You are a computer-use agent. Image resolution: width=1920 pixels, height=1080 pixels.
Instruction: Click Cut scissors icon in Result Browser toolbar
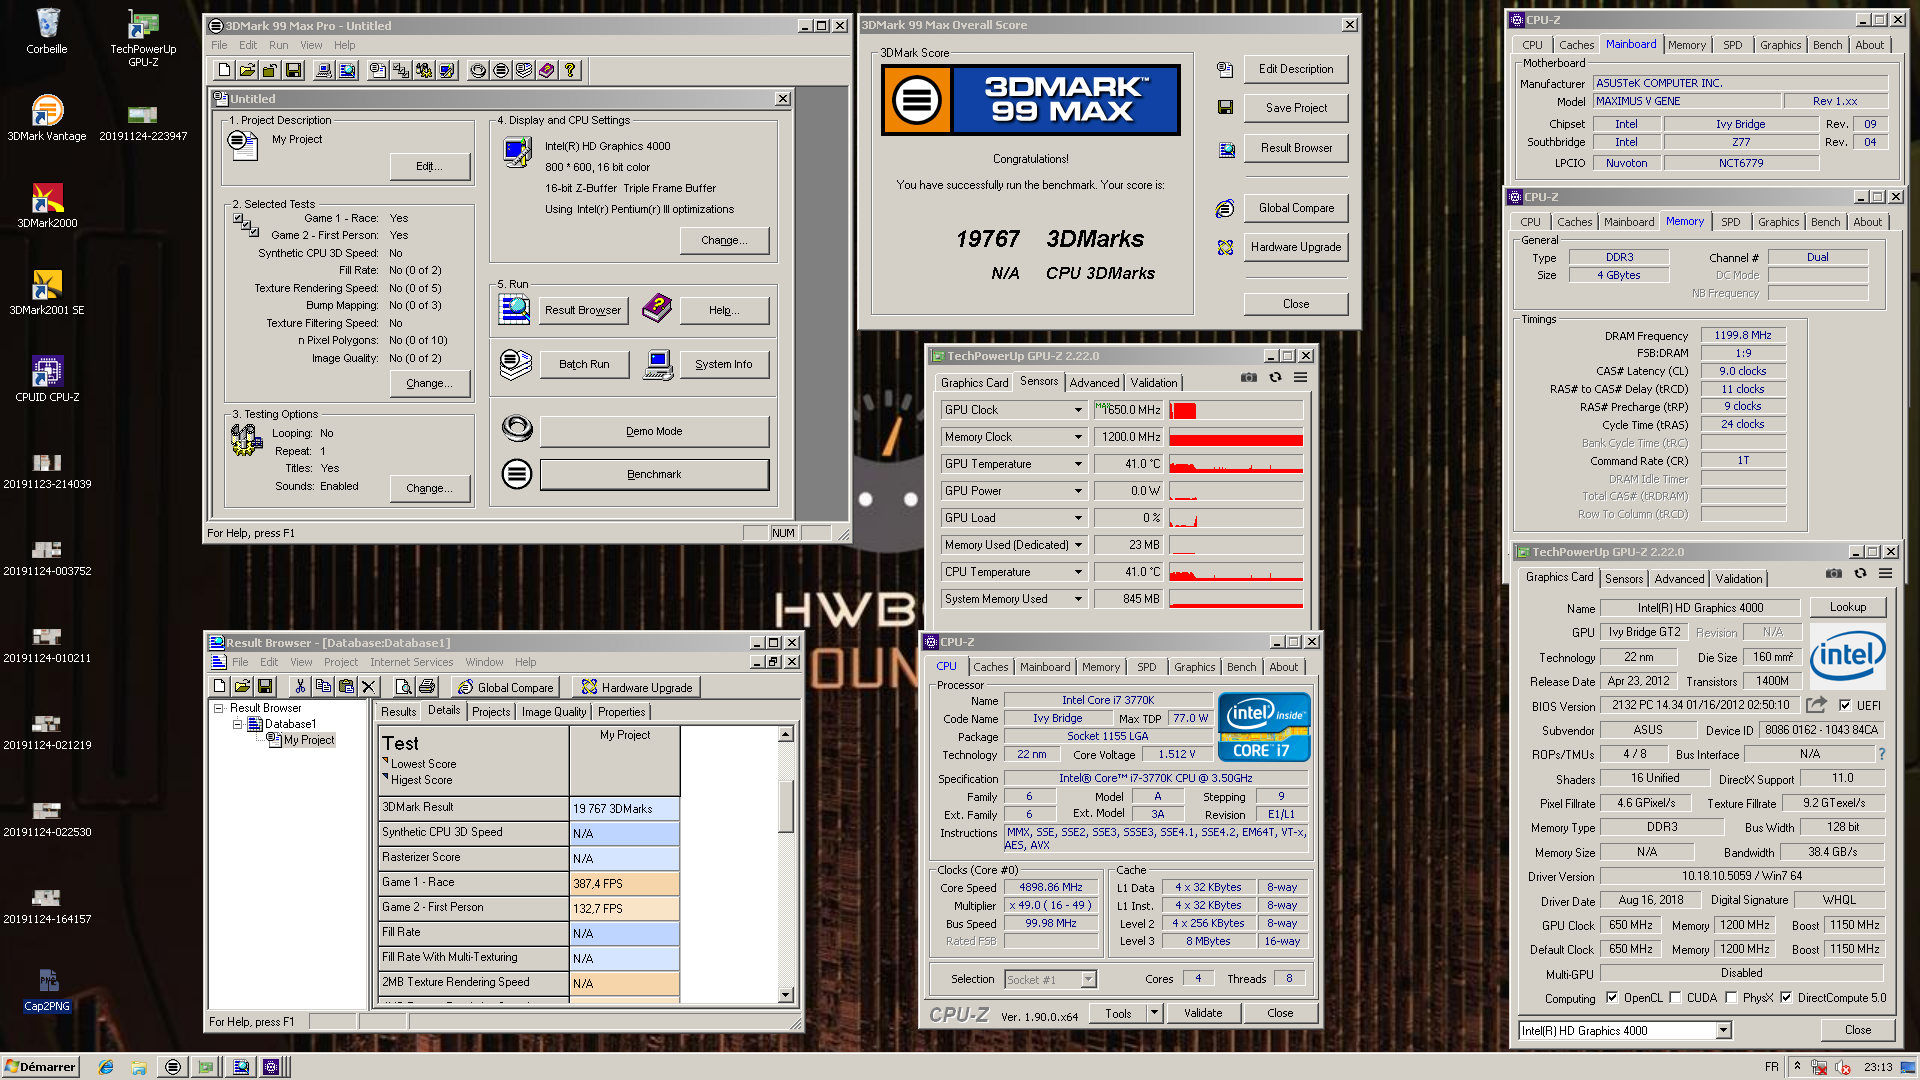[x=300, y=686]
